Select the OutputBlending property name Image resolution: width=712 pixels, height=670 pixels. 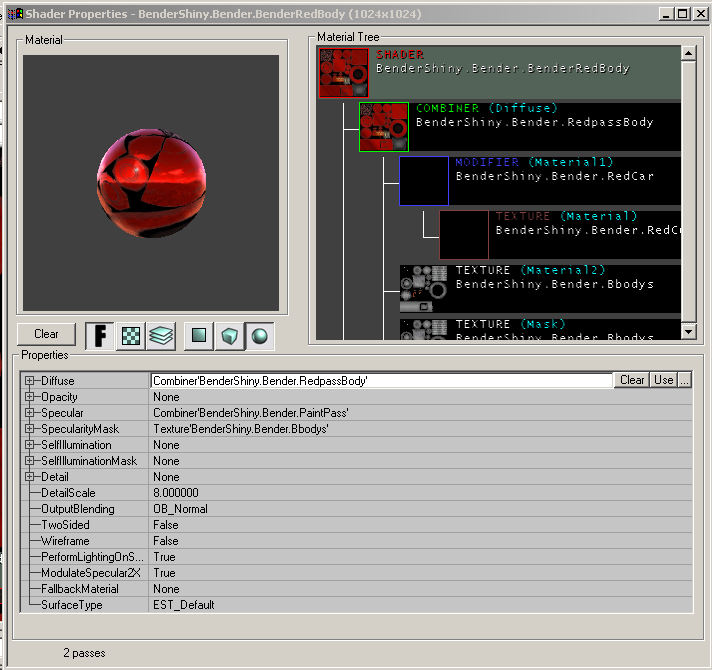click(x=78, y=509)
